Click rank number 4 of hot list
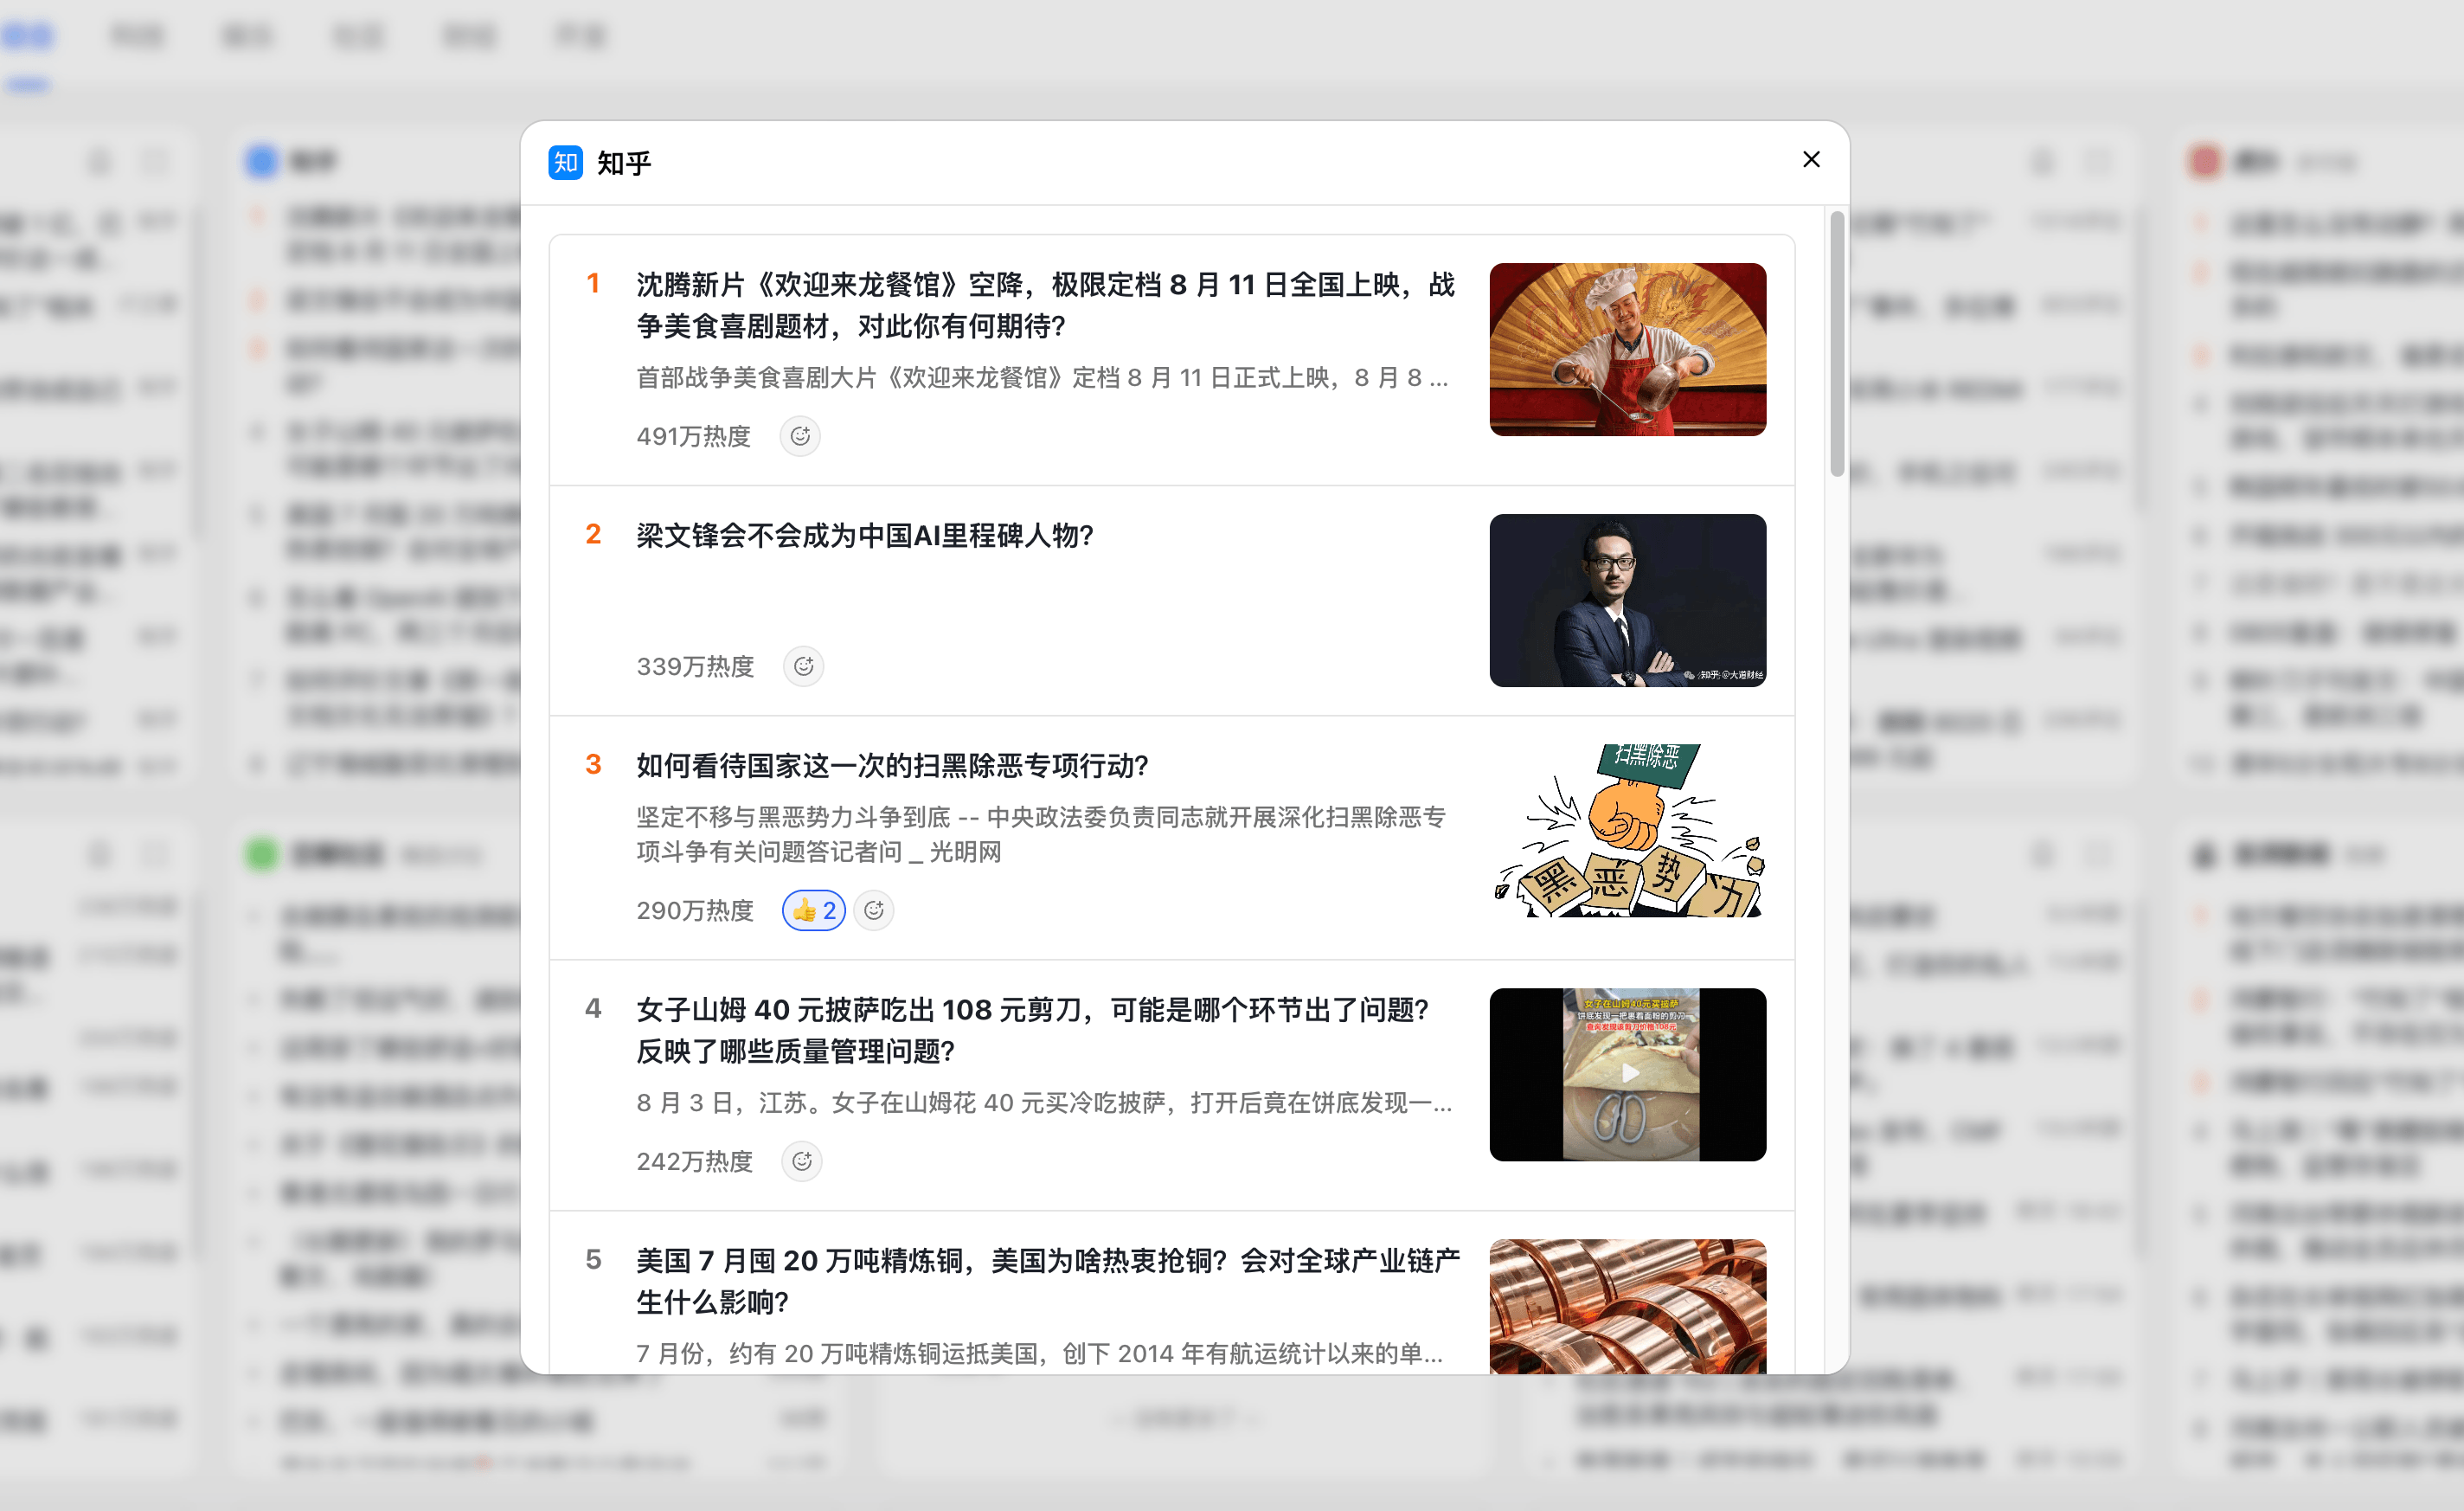This screenshot has height=1511, width=2464. coord(593,1009)
